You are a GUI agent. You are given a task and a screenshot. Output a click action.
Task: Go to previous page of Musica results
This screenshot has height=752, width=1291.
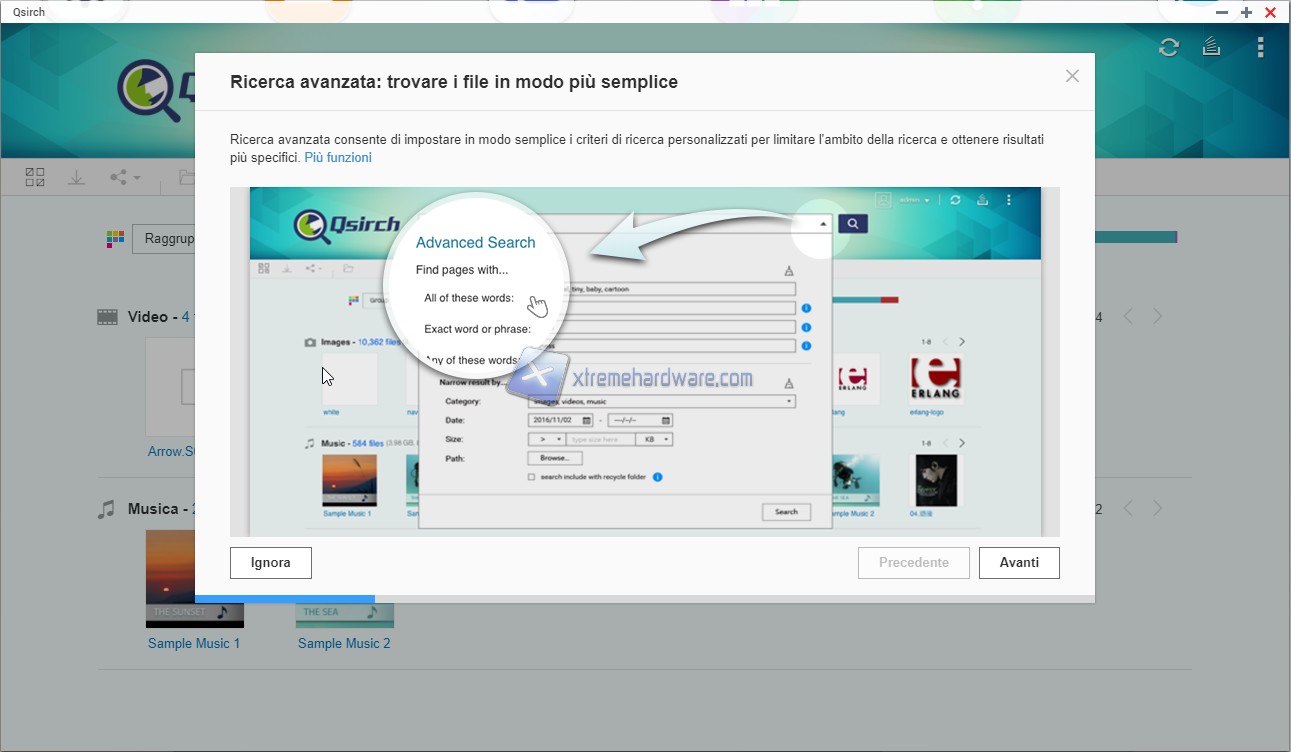coord(1128,509)
